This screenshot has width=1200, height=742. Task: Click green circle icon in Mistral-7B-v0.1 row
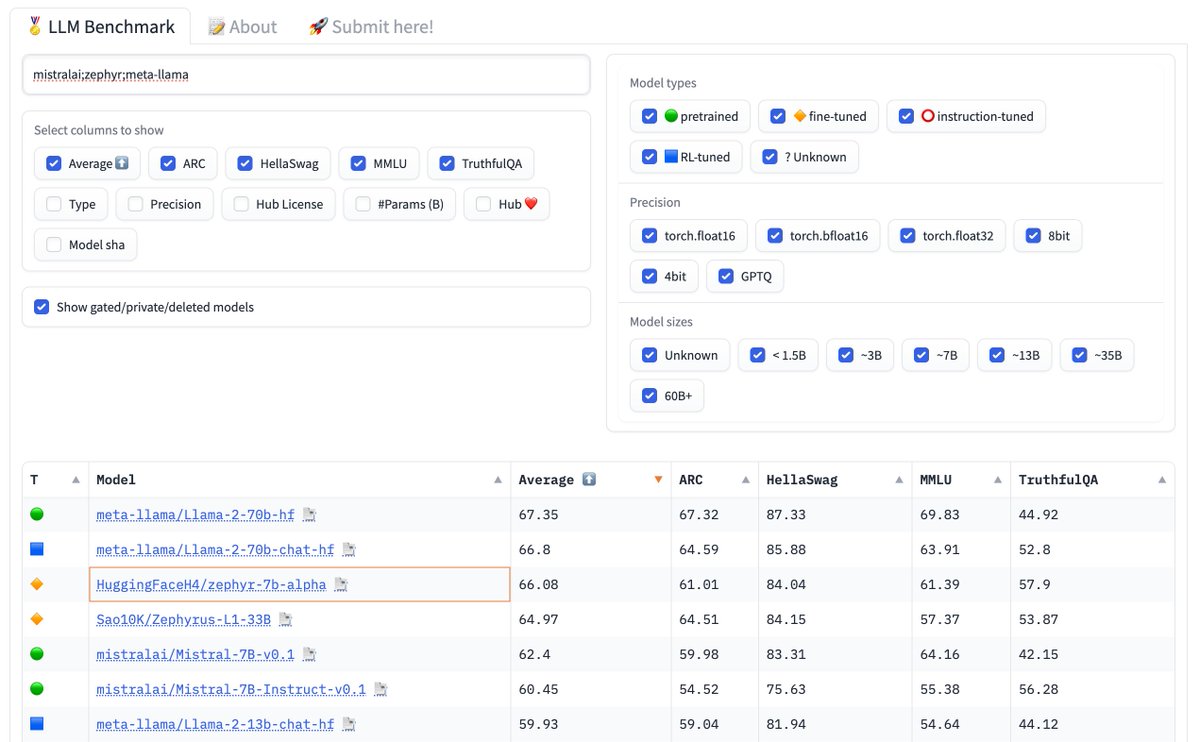pos(37,655)
